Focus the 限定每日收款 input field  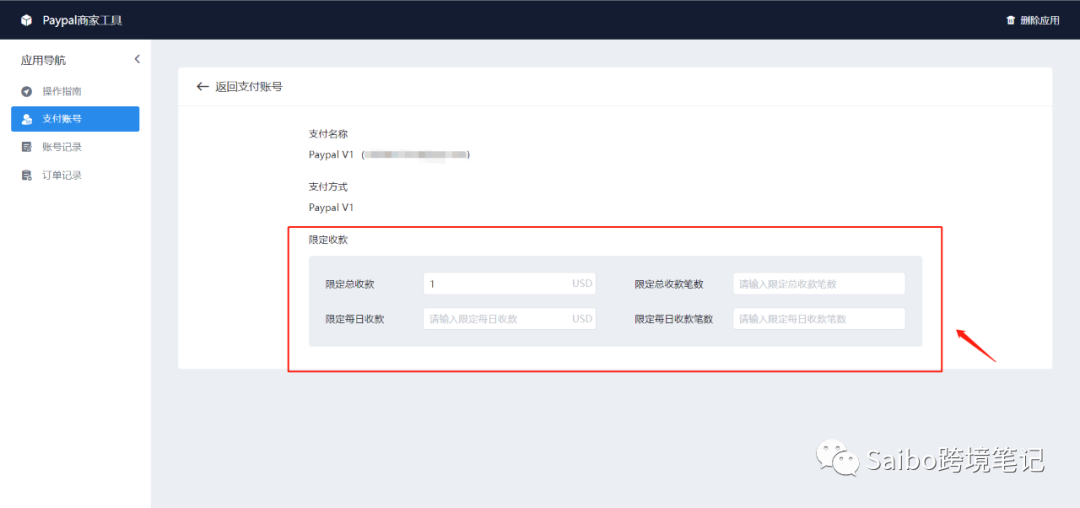[509, 319]
